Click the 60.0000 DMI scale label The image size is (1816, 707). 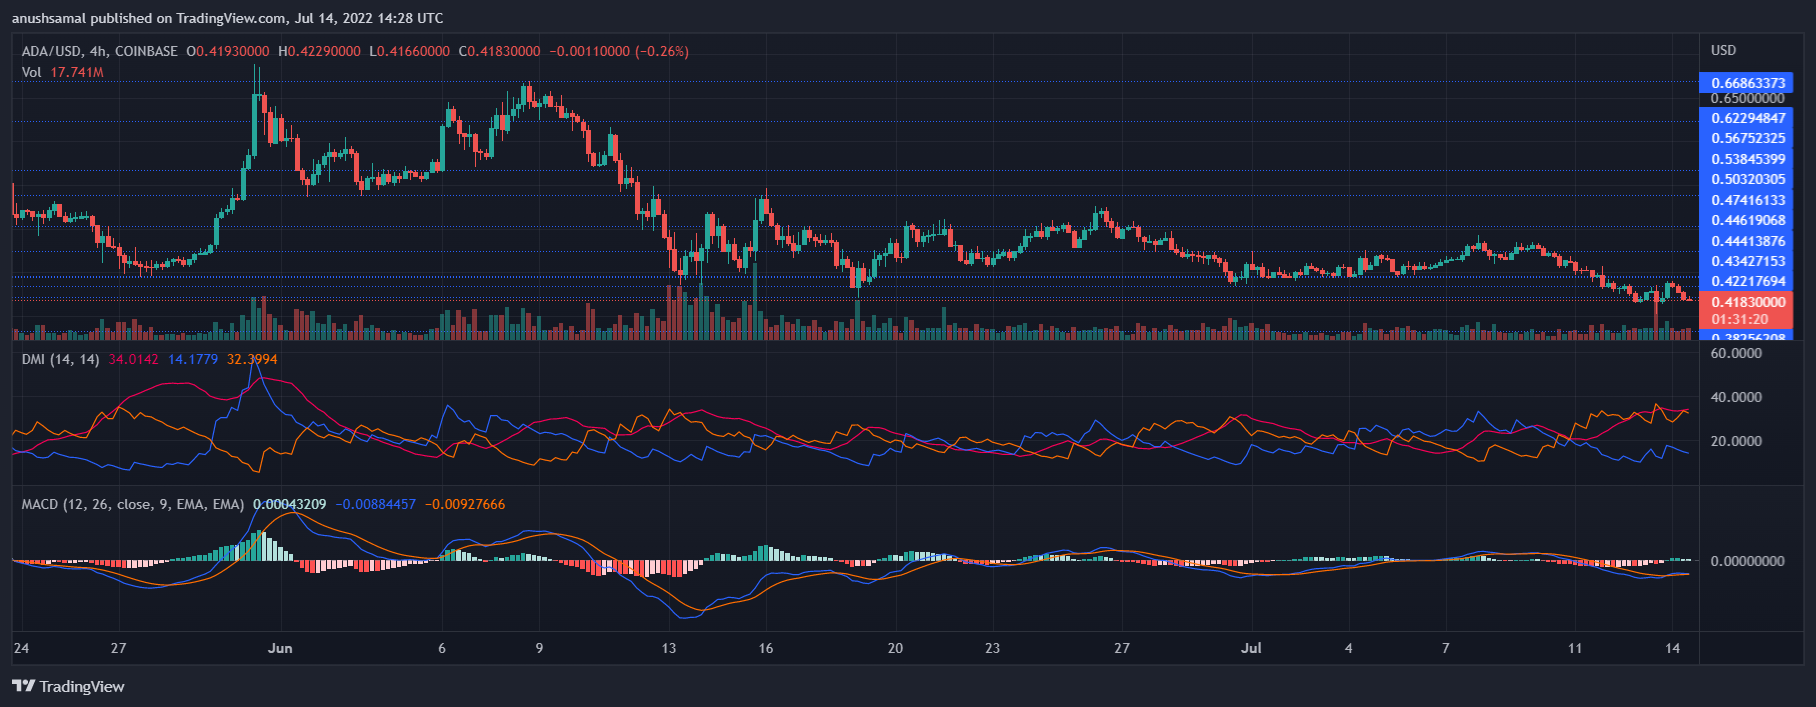pos(1736,353)
